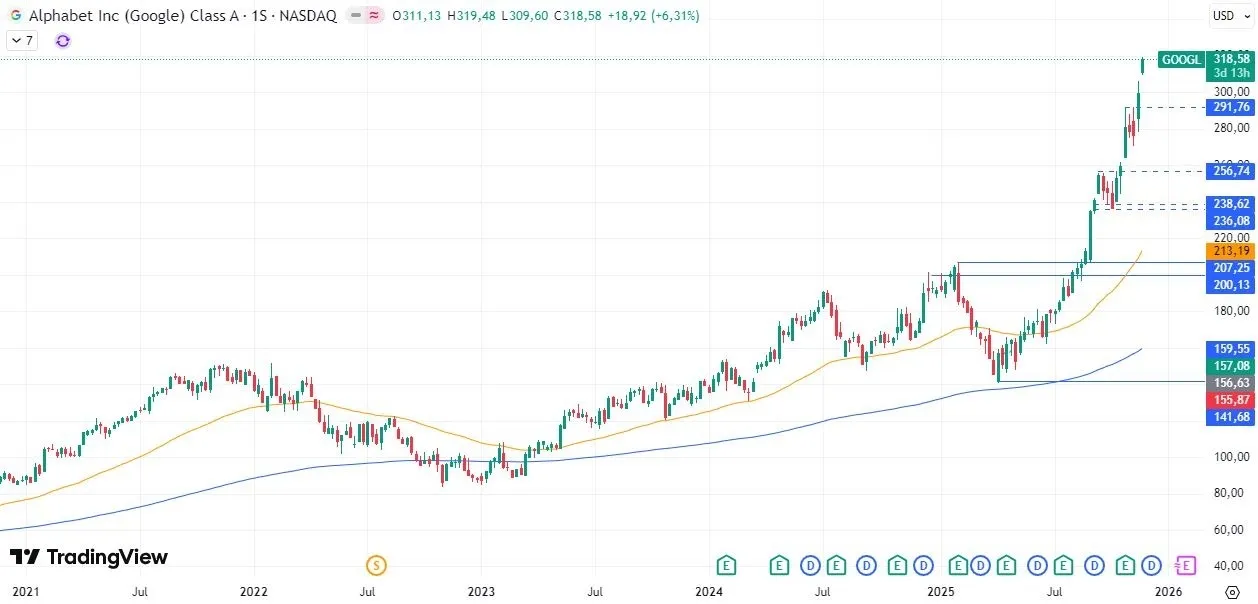The width and height of the screenshot is (1258, 604).
Task: Toggle the gray minus market status indicator
Action: click(x=355, y=15)
